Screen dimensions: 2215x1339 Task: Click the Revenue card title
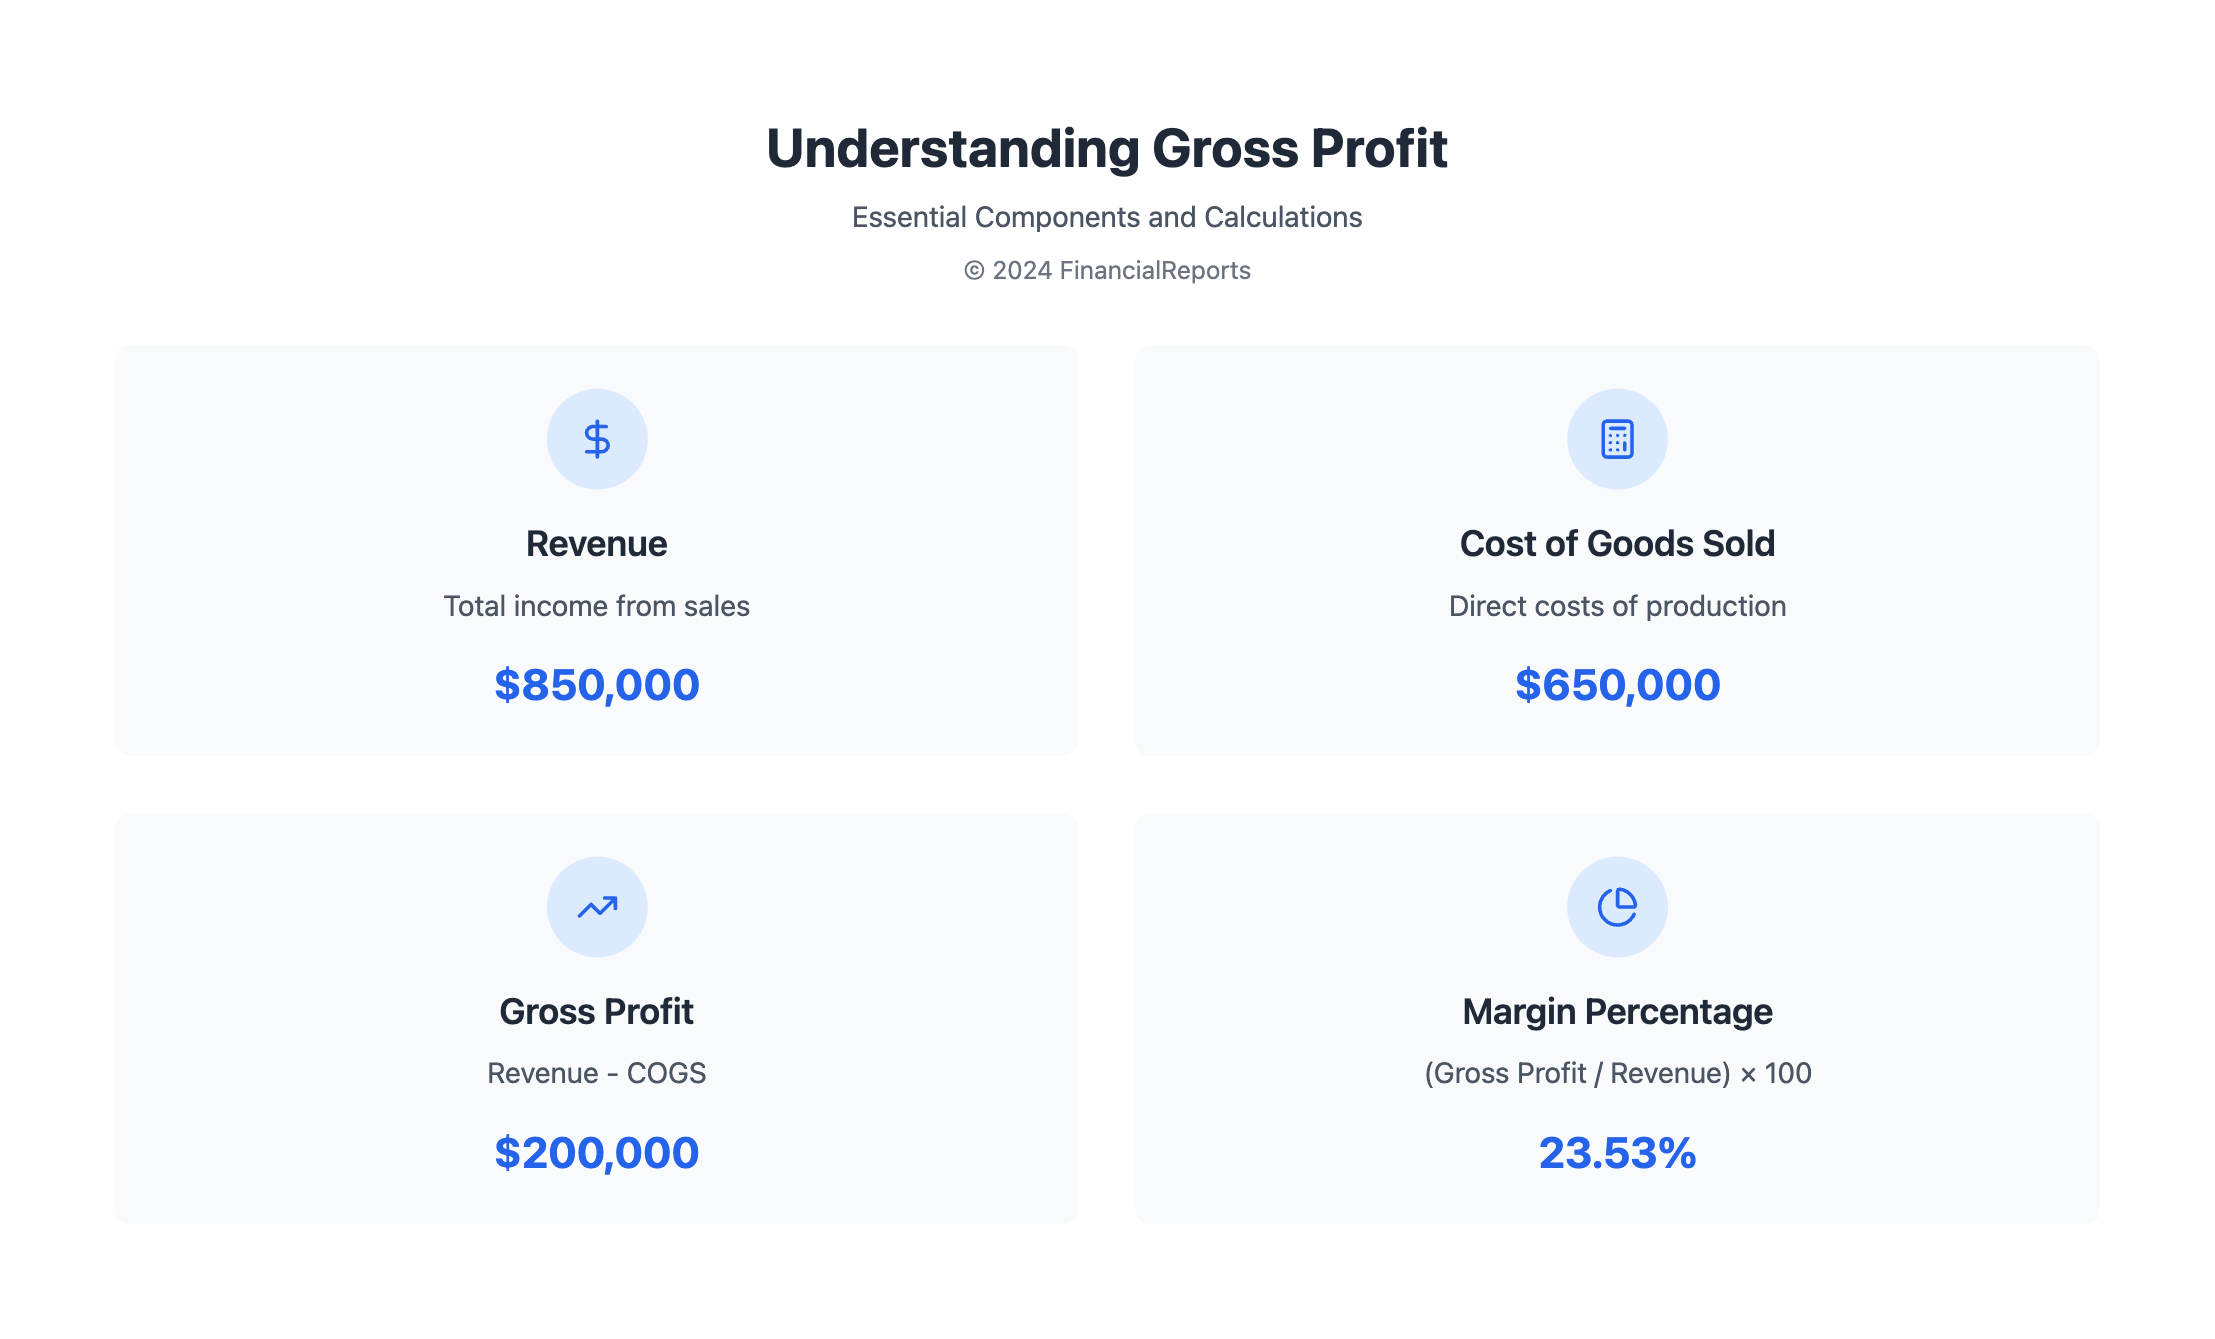597,544
